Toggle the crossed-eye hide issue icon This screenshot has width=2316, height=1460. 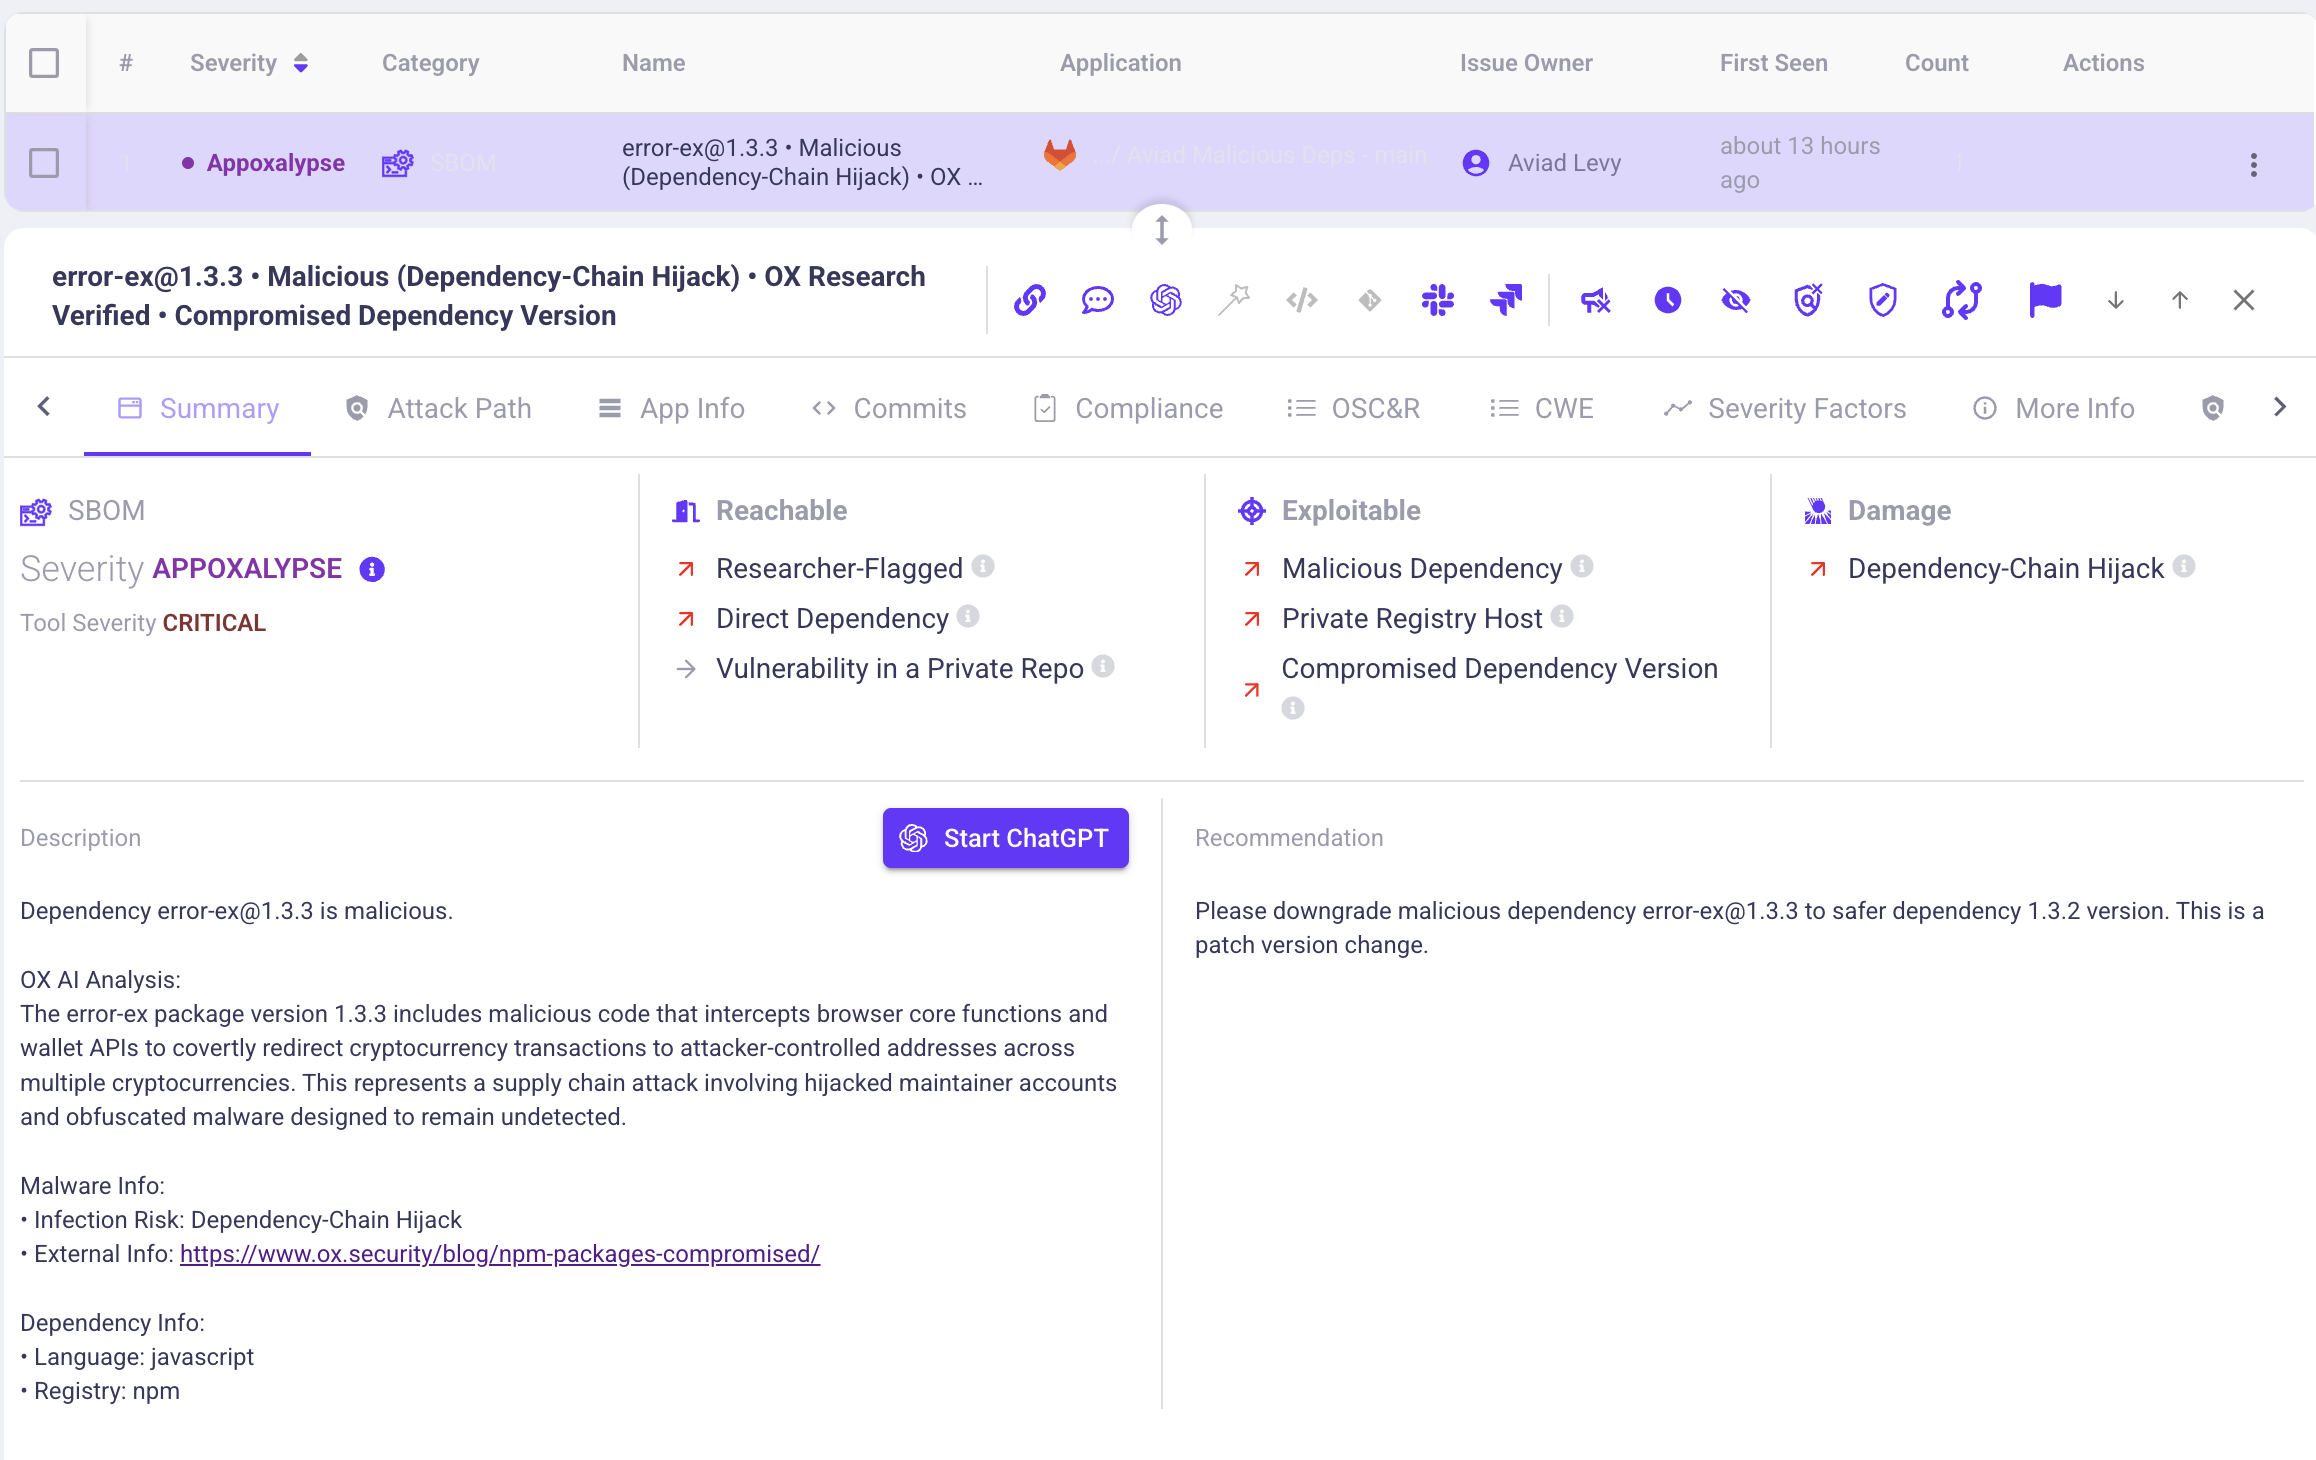(1735, 300)
